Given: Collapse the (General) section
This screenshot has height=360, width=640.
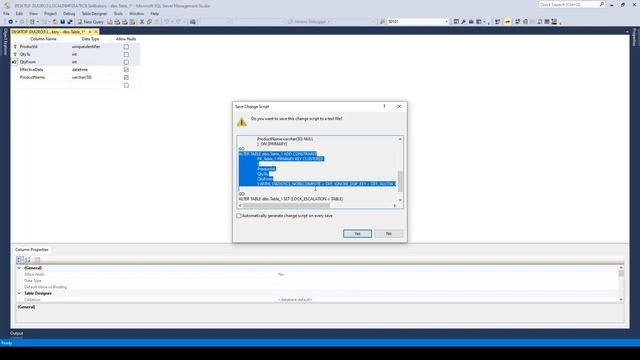Looking at the screenshot, I should (19, 268).
